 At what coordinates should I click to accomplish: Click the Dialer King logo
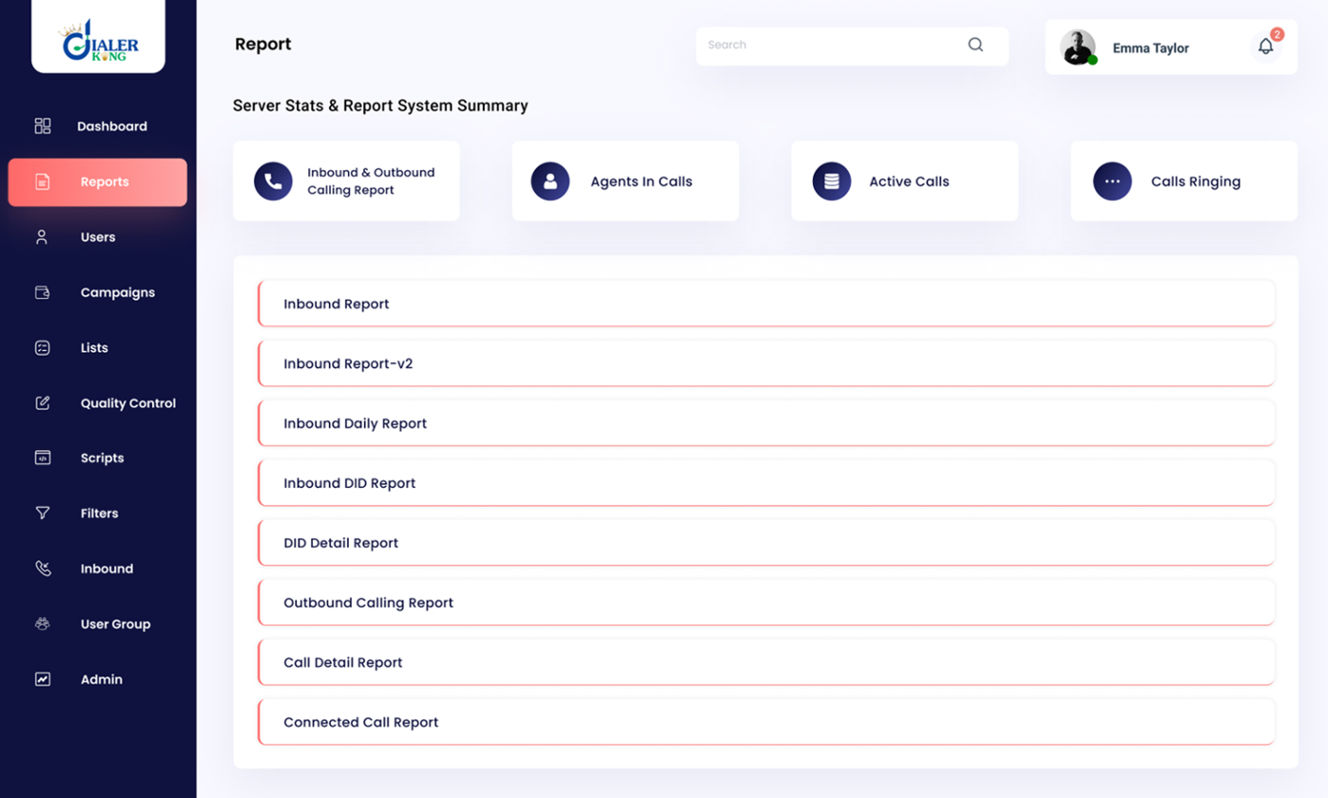(98, 40)
